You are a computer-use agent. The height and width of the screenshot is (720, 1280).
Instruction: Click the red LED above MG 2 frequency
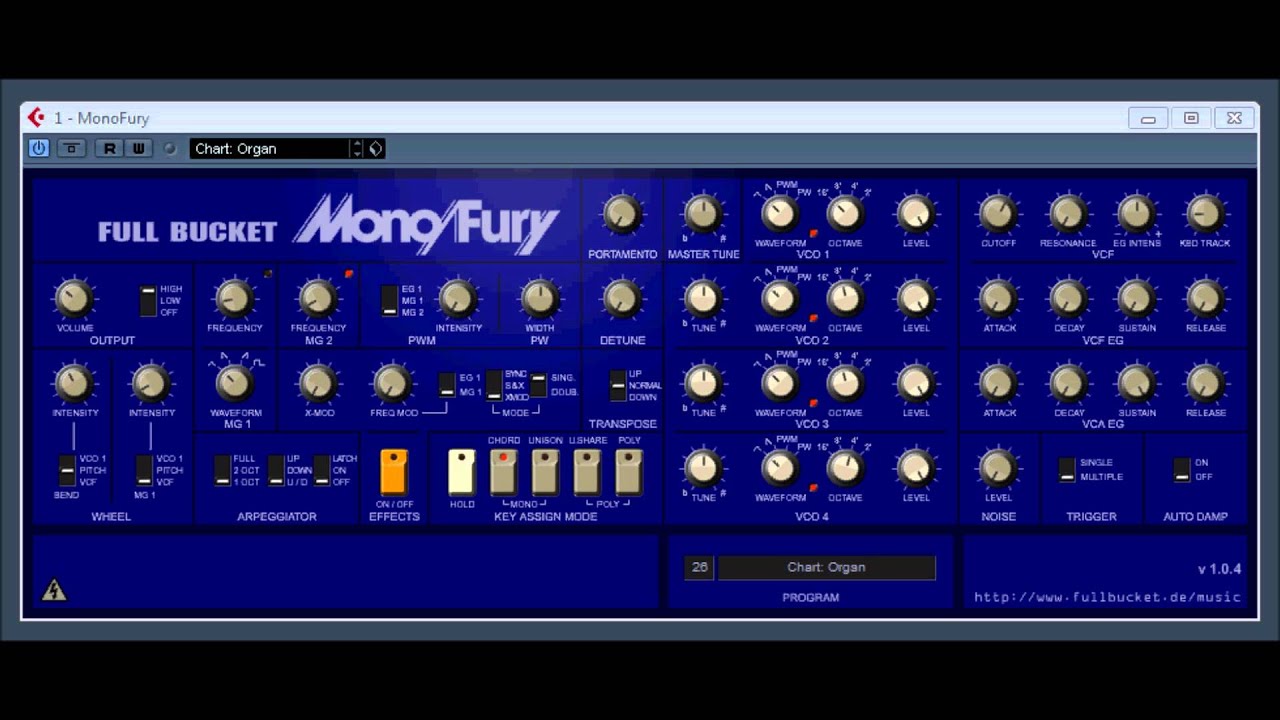(x=349, y=274)
